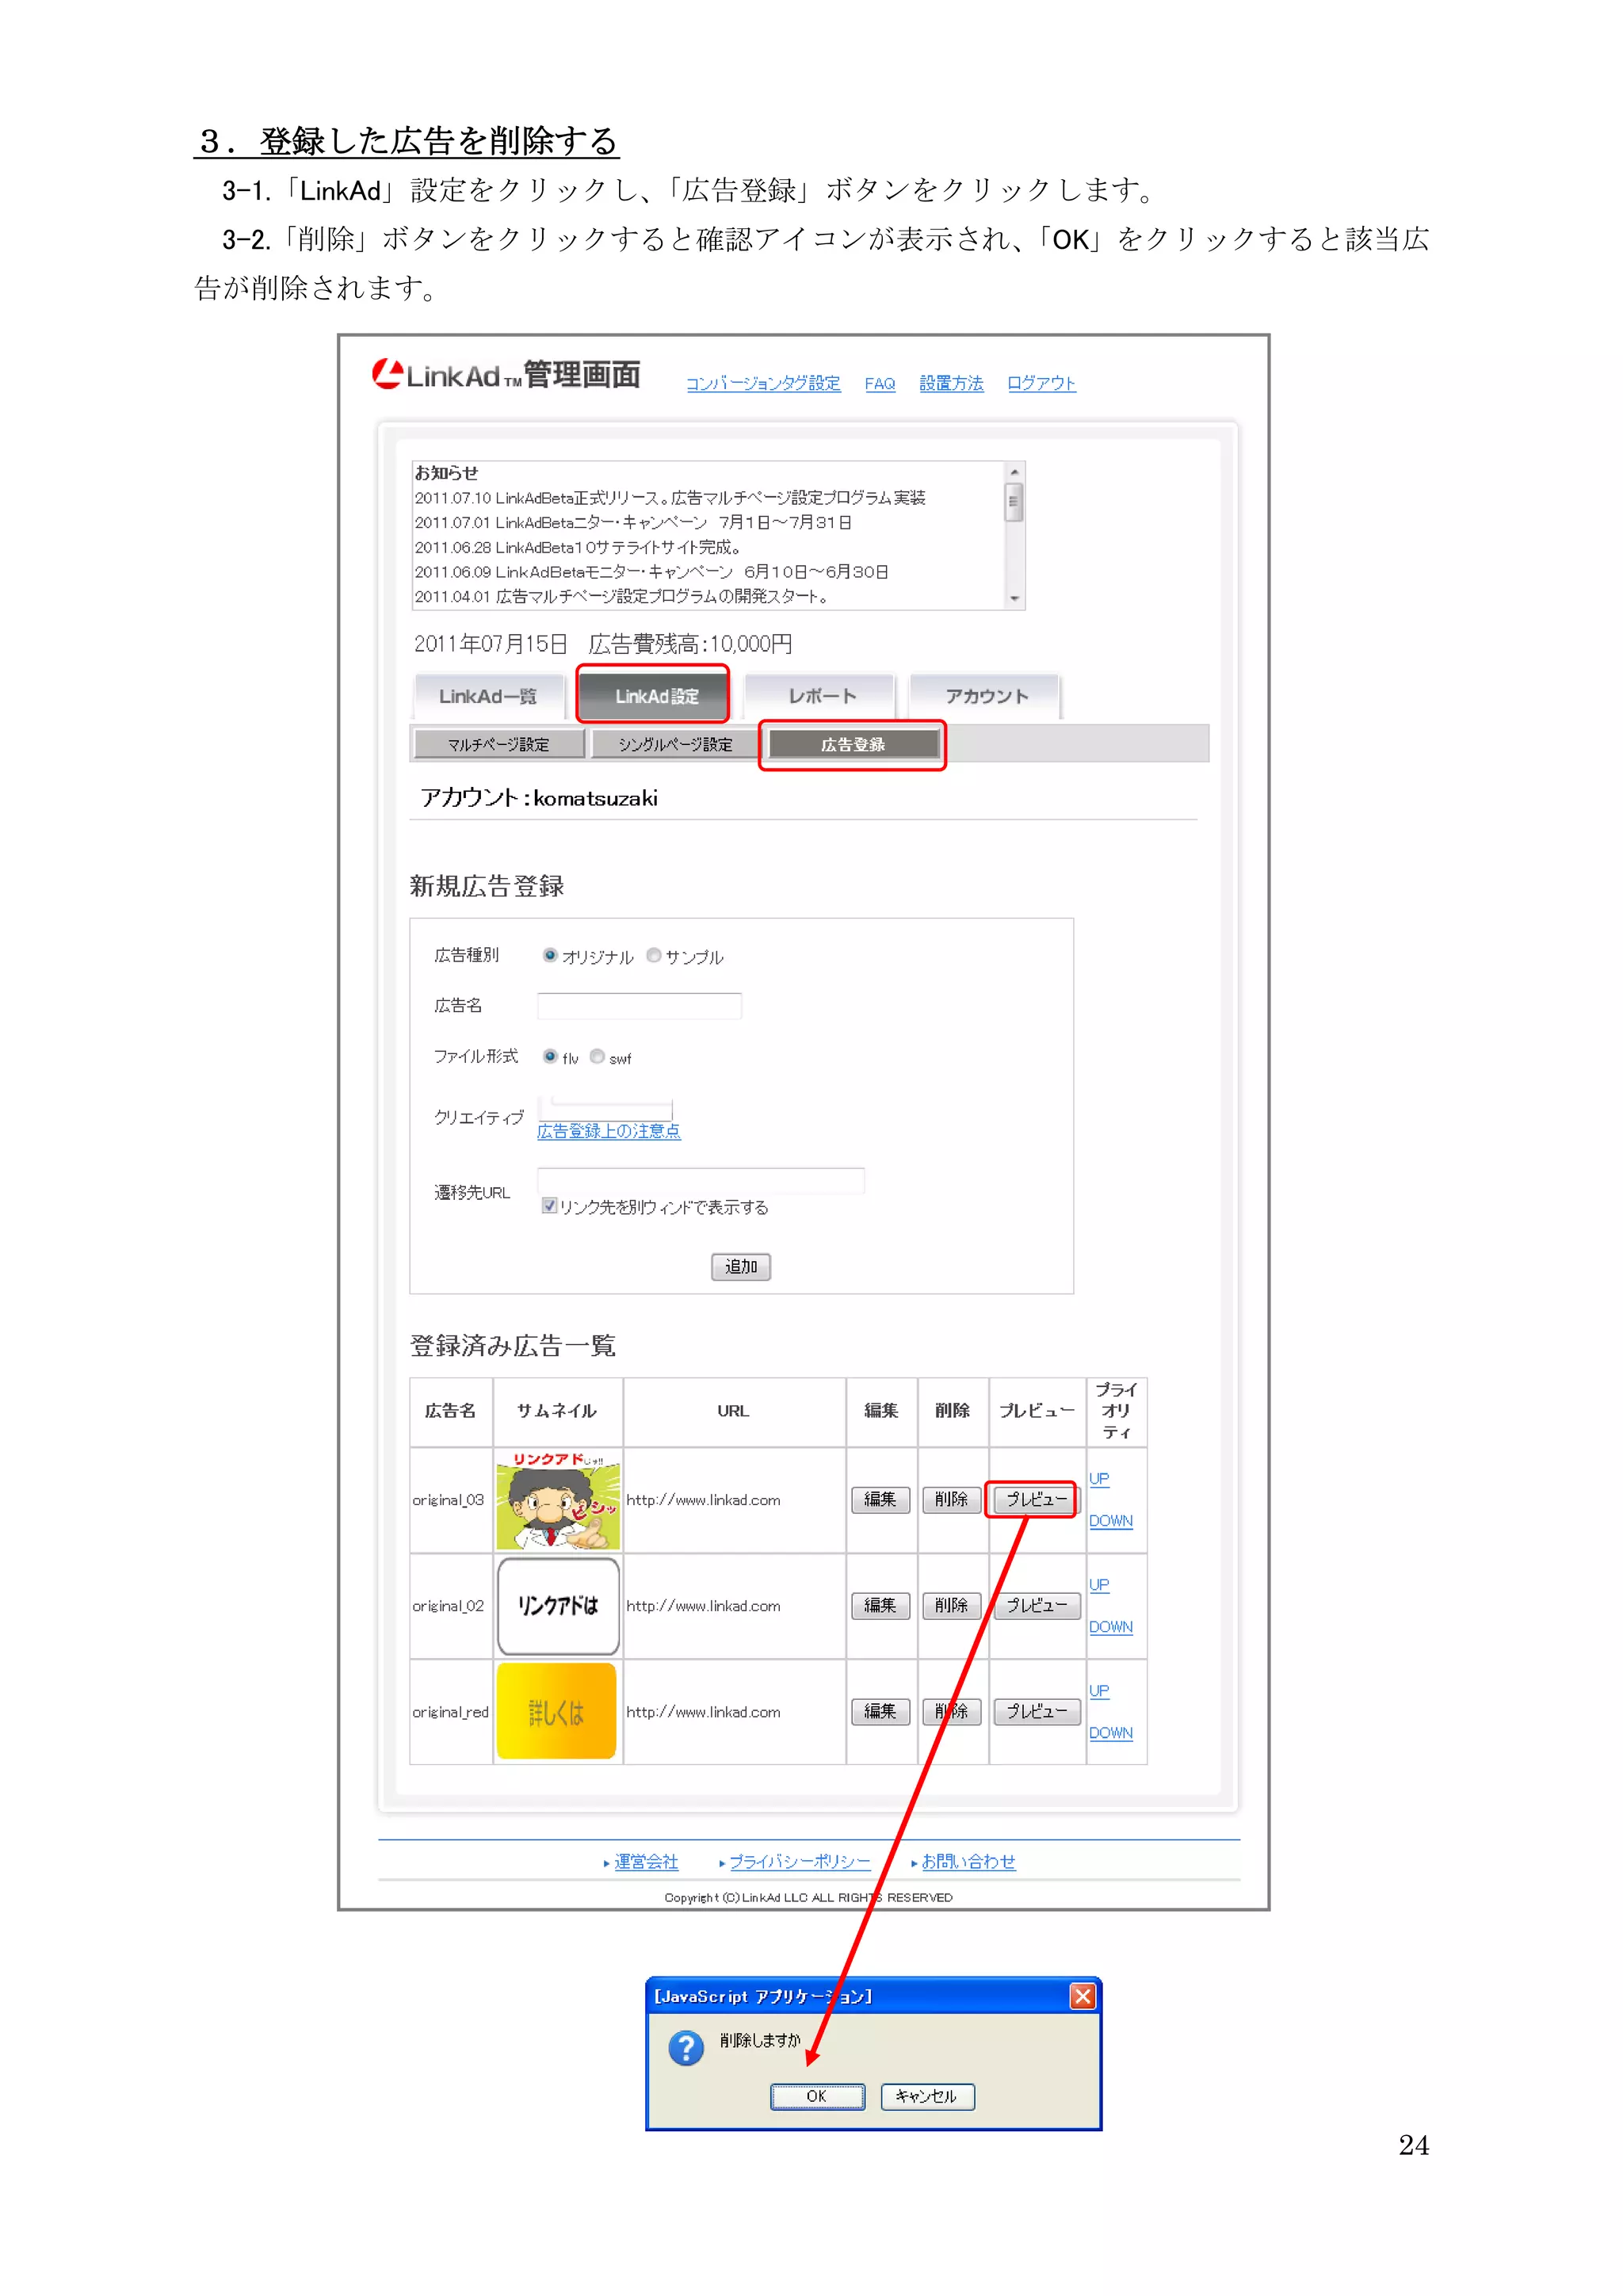Click 編集 button for original_02
Viewport: 1623px width, 2296px height.
click(880, 1605)
